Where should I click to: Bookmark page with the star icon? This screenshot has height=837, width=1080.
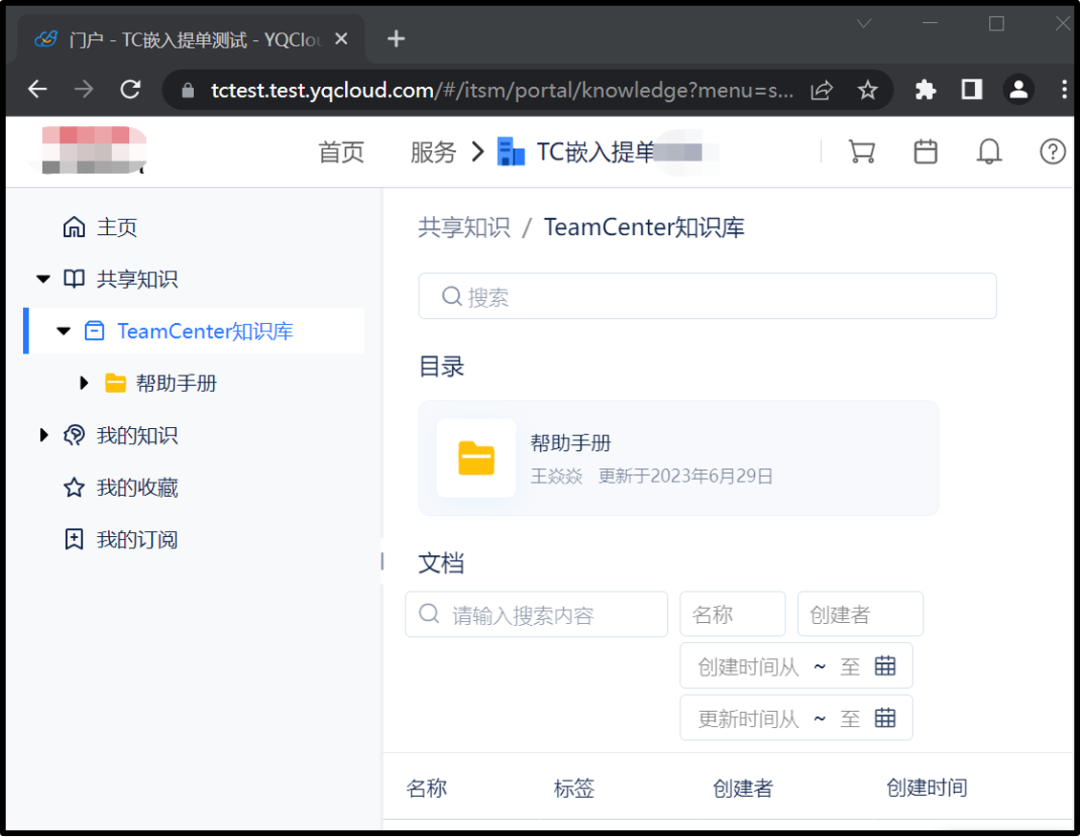867,90
